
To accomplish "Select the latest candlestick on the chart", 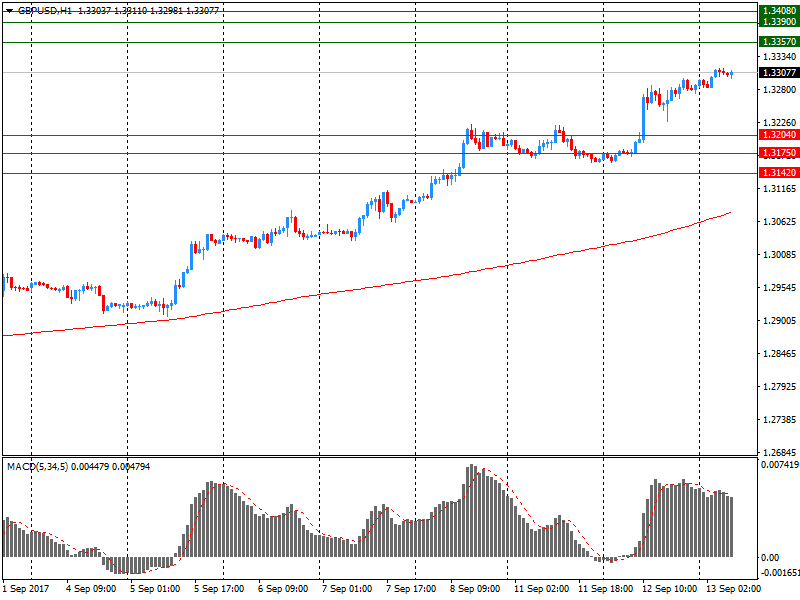I will coord(732,74).
